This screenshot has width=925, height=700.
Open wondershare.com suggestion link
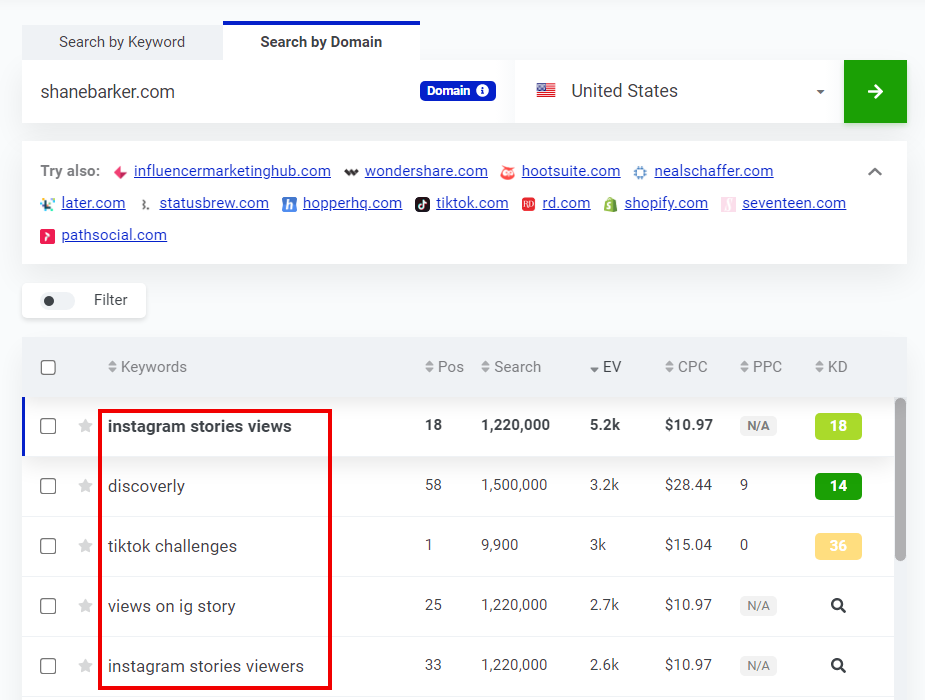click(x=426, y=171)
